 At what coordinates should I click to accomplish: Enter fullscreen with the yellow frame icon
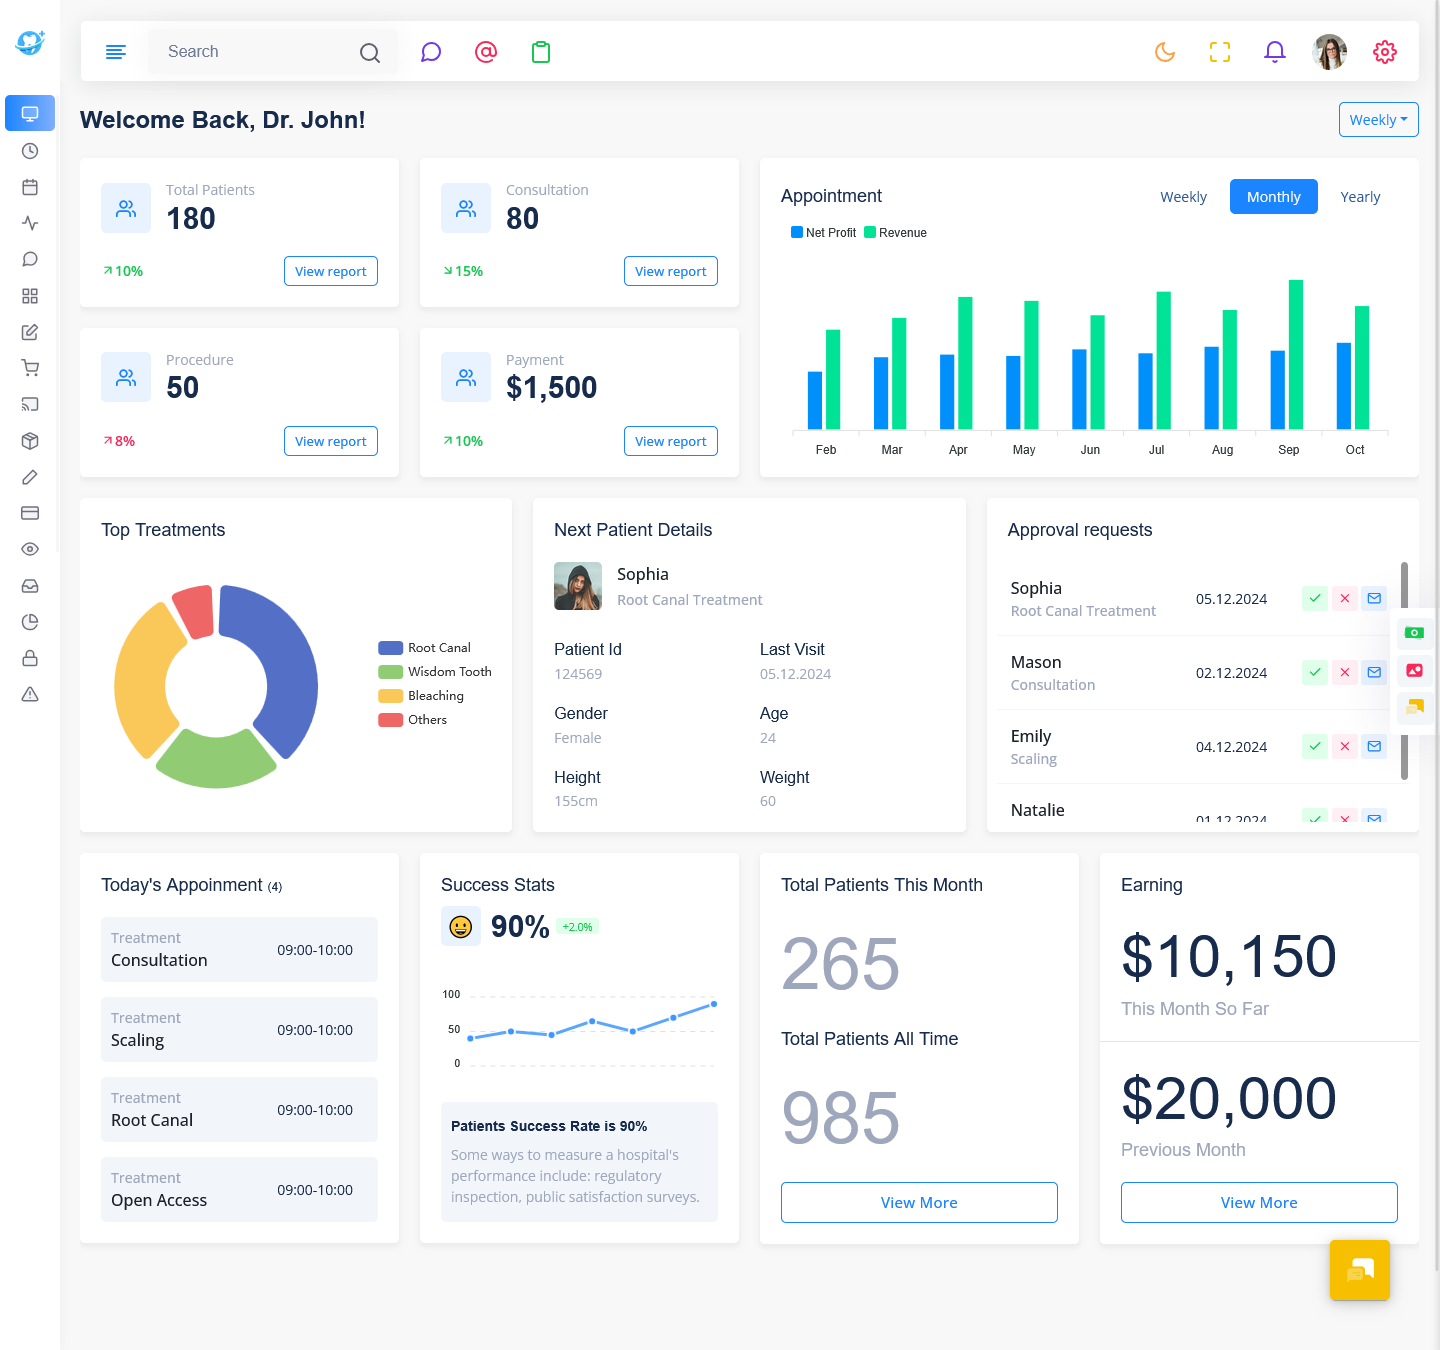pos(1219,52)
